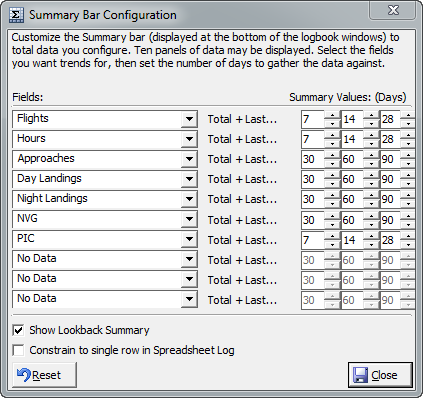This screenshot has height=398, width=423.
Task: Click Total + Last label in NVG row
Action: coord(242,220)
